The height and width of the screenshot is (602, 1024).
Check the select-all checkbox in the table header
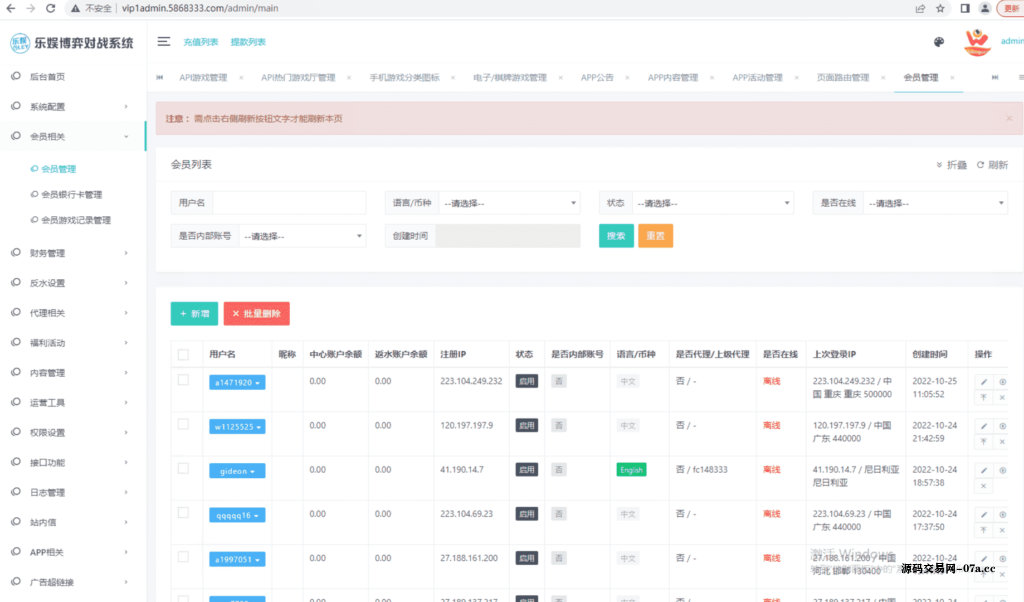tap(185, 354)
